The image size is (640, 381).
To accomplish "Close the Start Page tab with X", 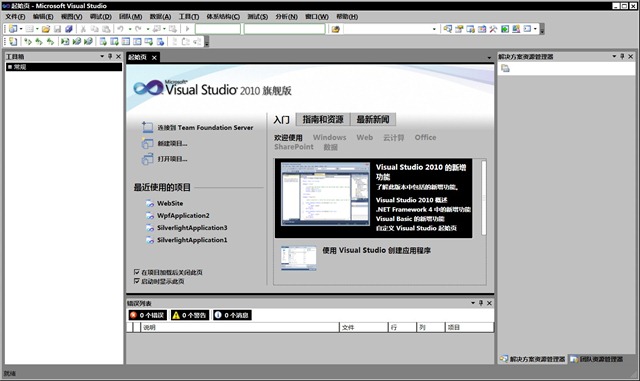I will [x=154, y=58].
